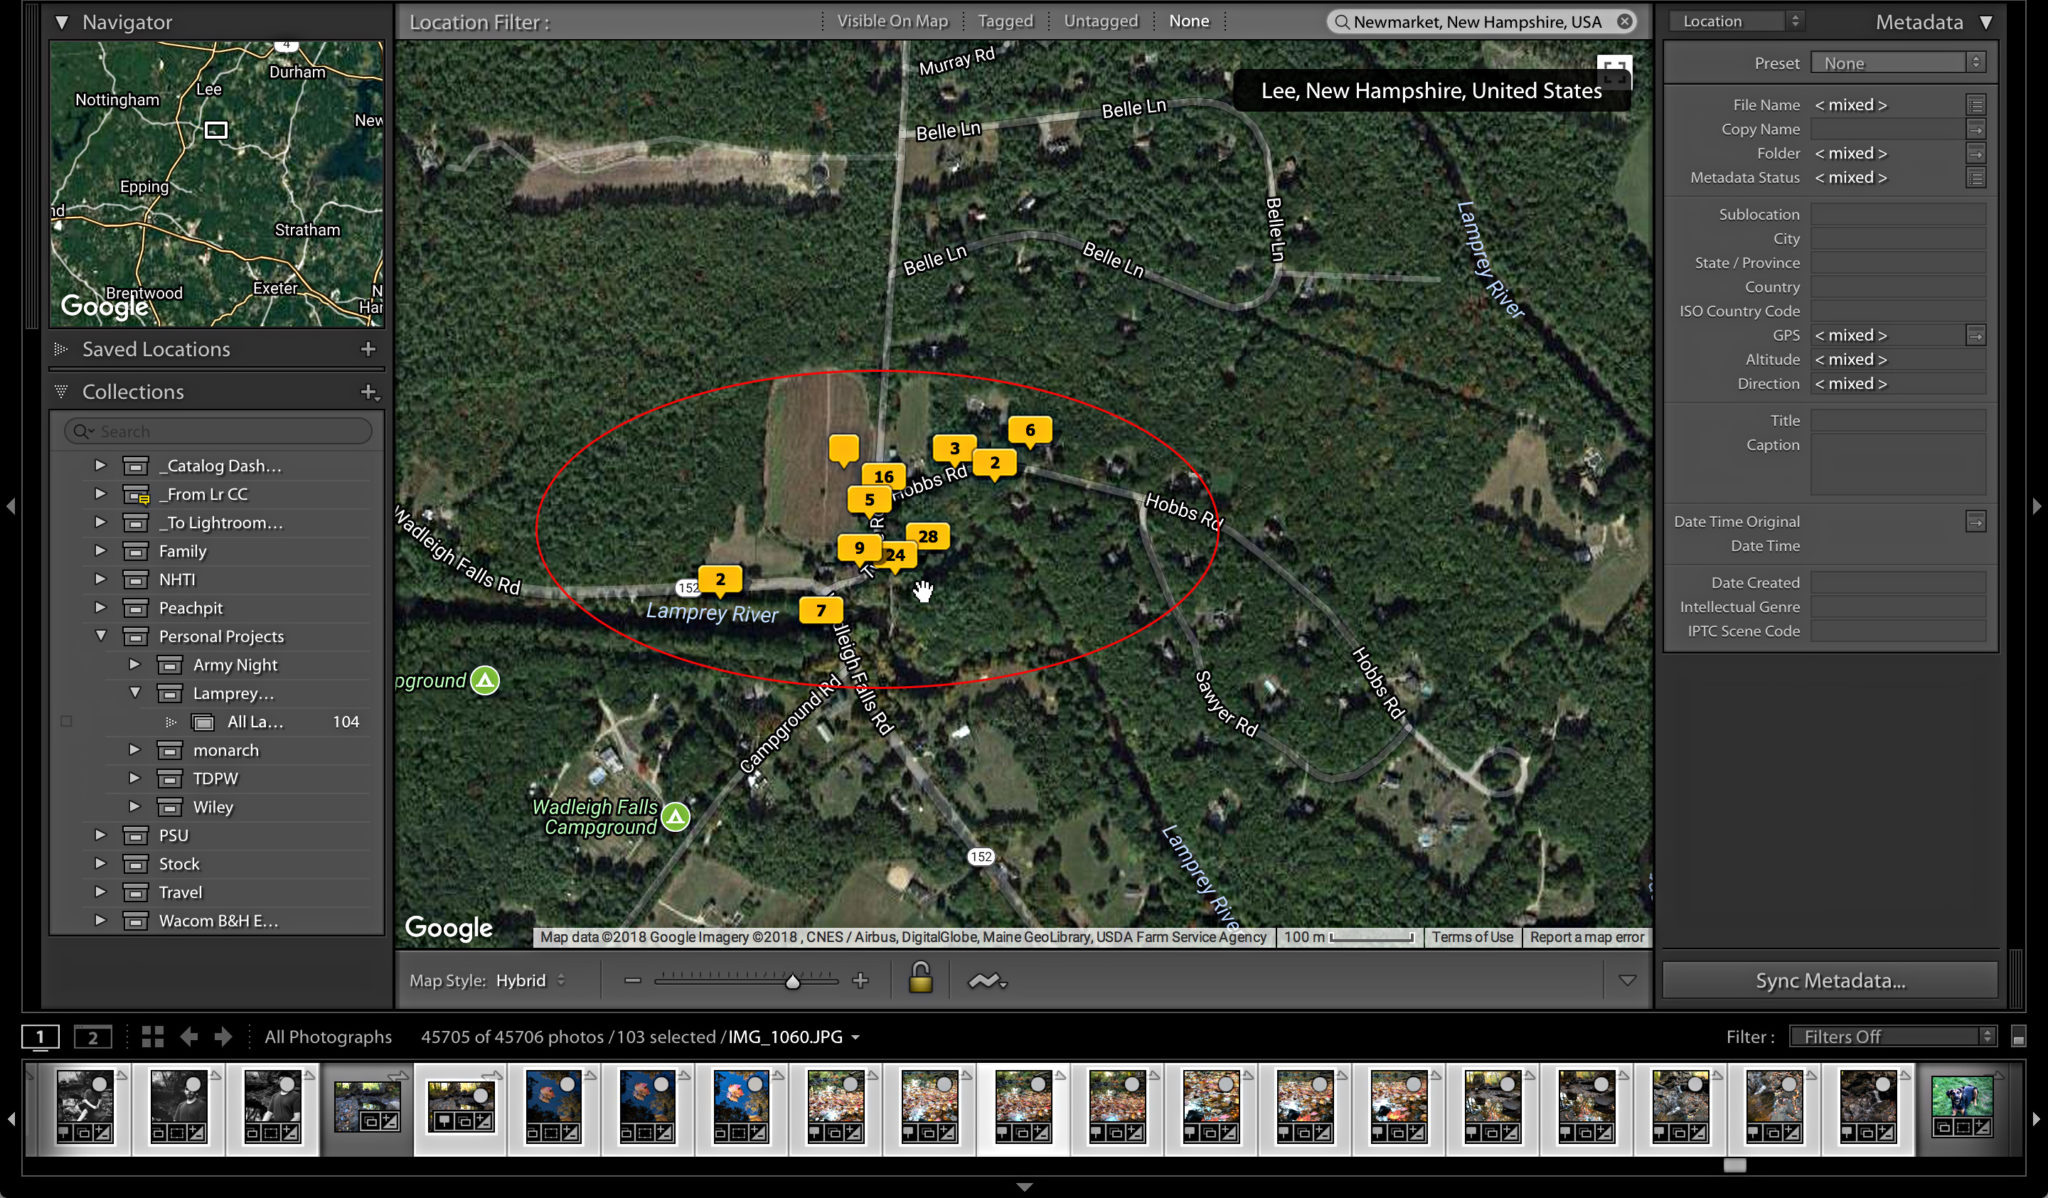Select the grid view icon in filmstrip bar

[153, 1037]
